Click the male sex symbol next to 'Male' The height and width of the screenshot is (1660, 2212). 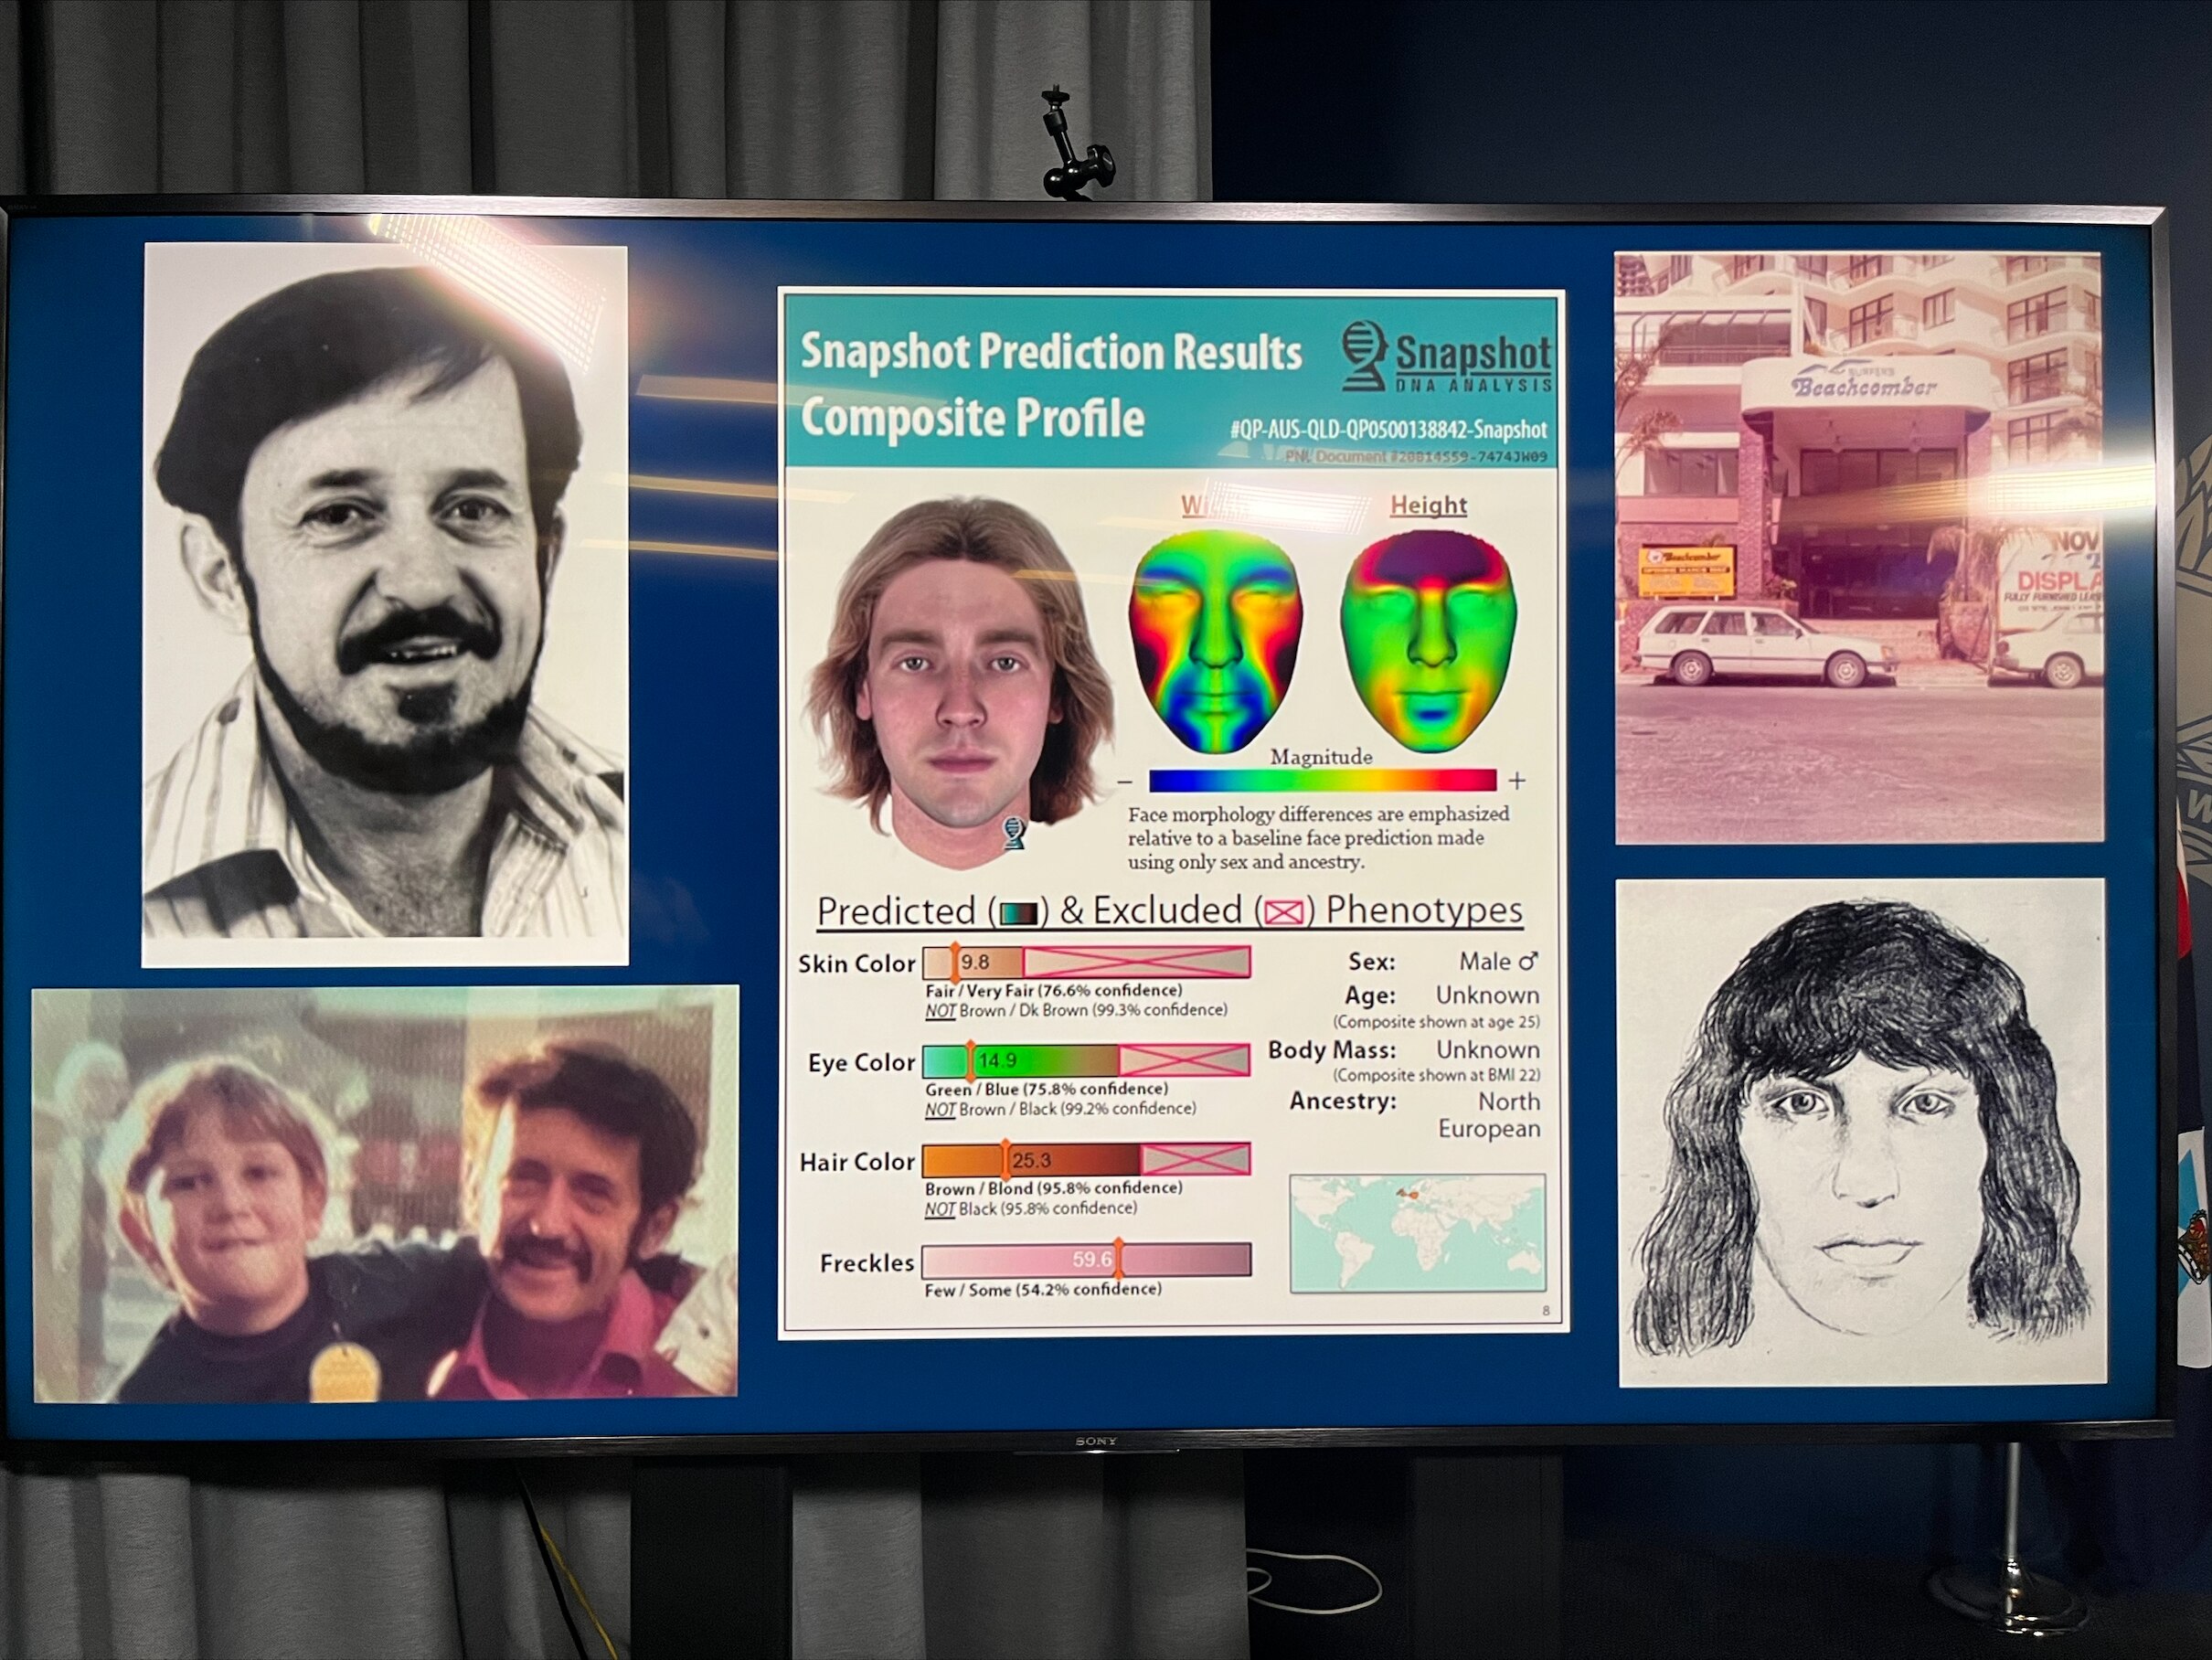[x=1531, y=962]
